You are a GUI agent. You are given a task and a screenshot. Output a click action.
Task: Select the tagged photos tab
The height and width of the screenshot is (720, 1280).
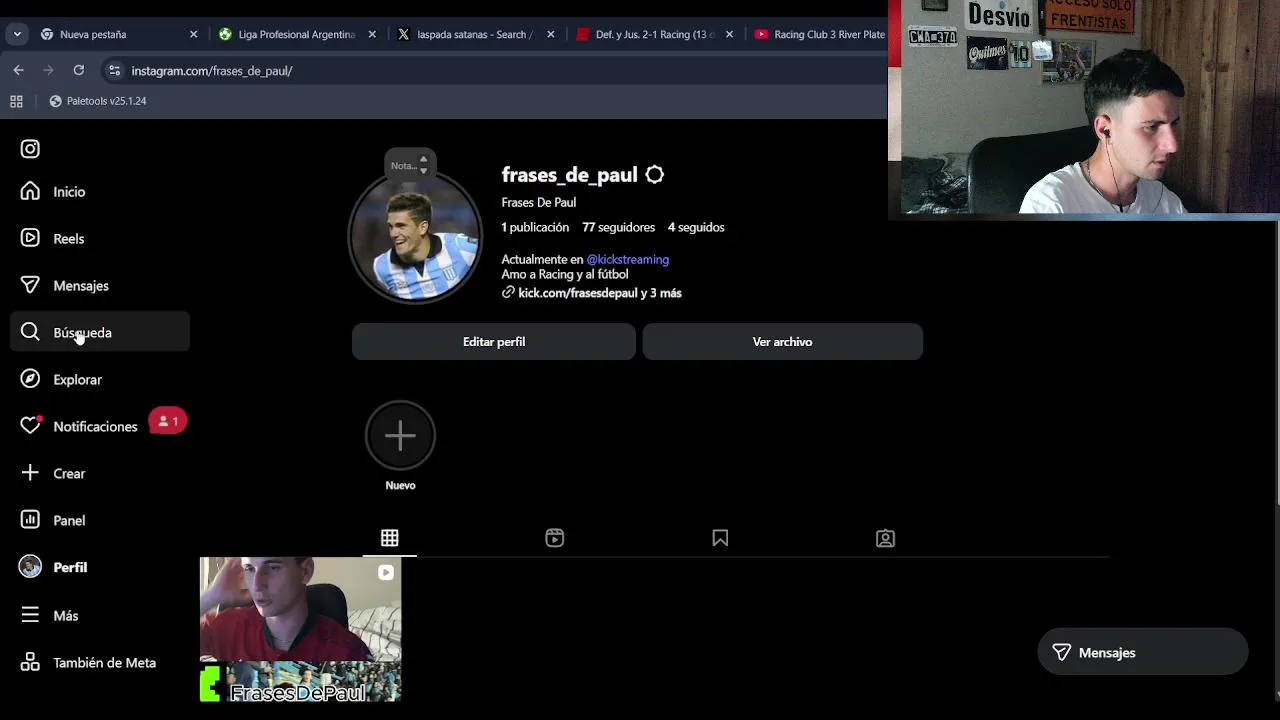pos(885,538)
